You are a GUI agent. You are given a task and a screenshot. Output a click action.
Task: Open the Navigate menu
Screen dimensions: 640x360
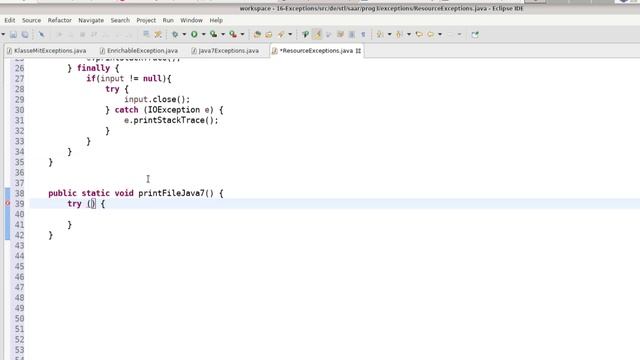(91, 20)
